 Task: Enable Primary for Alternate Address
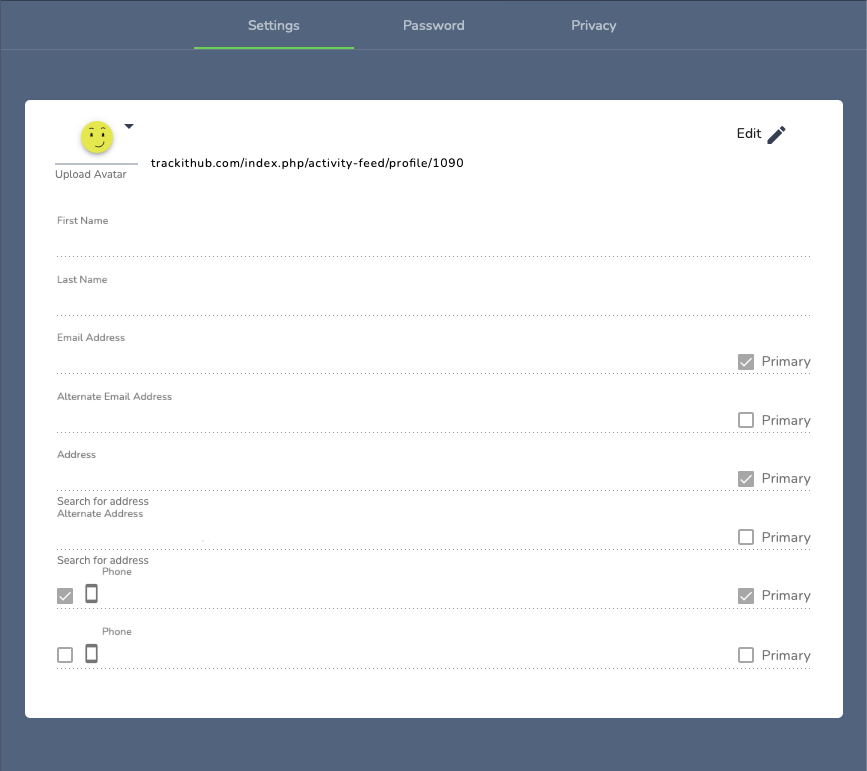point(745,538)
